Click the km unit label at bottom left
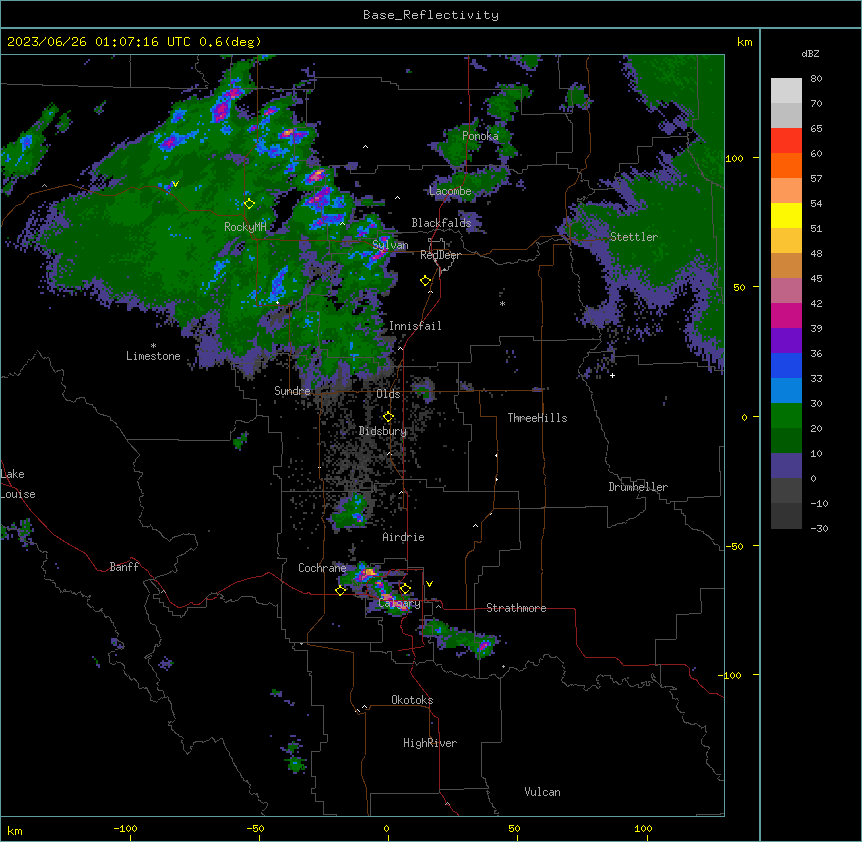This screenshot has width=862, height=842. 15,831
